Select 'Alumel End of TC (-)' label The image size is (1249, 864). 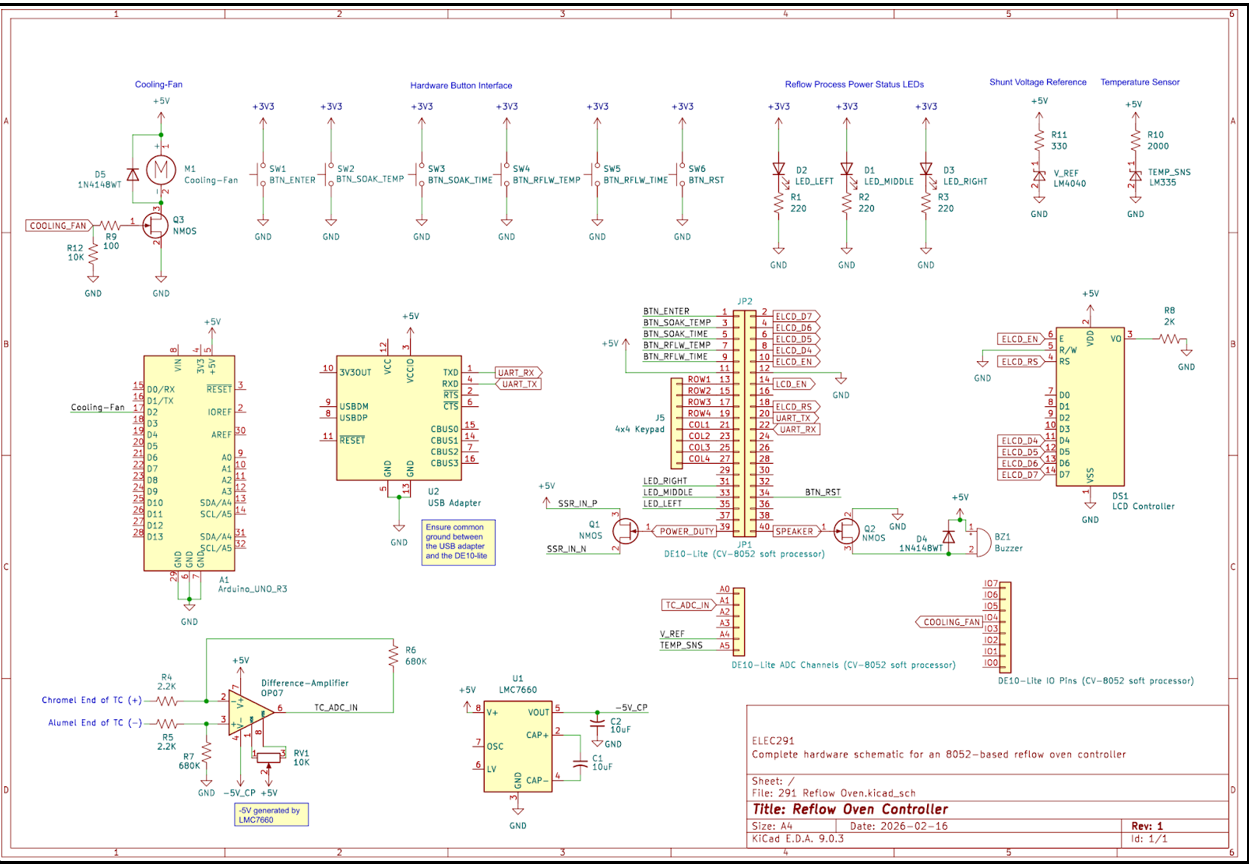[94, 721]
